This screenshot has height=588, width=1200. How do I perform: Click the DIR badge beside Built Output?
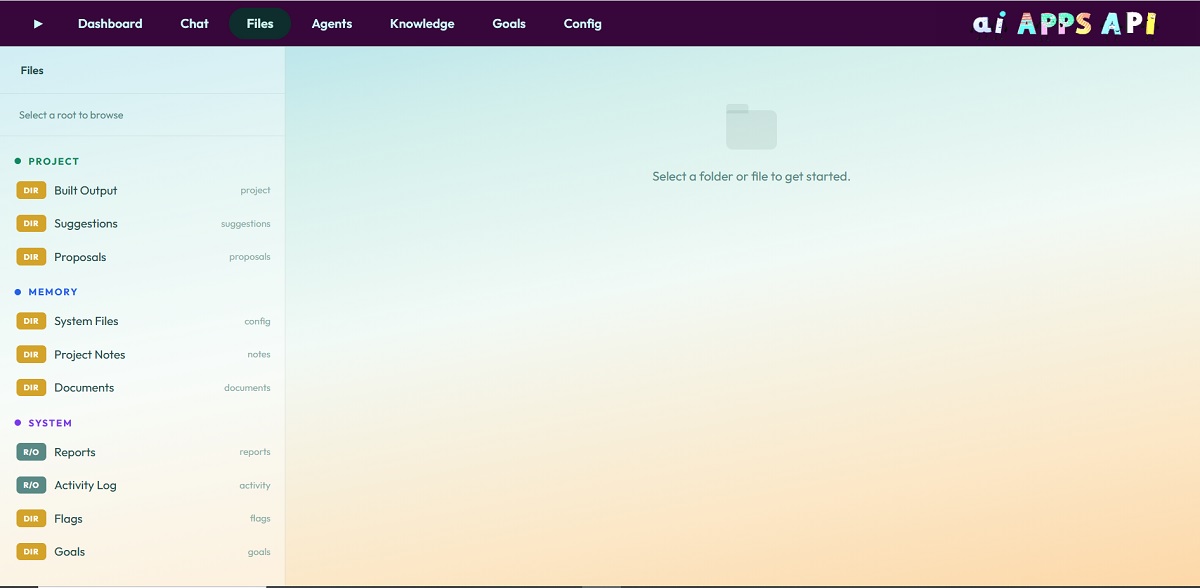tap(31, 191)
